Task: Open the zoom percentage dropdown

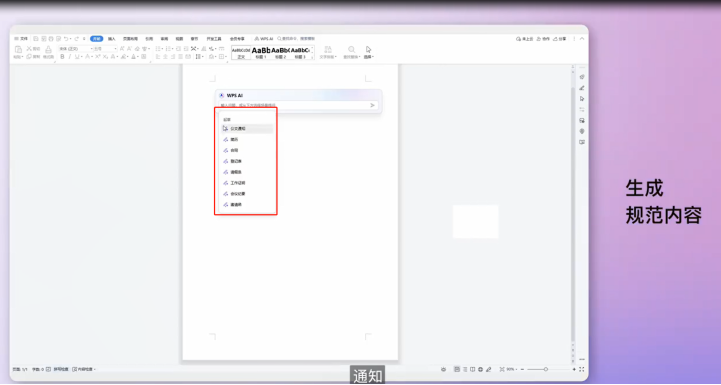Action: tap(511, 369)
